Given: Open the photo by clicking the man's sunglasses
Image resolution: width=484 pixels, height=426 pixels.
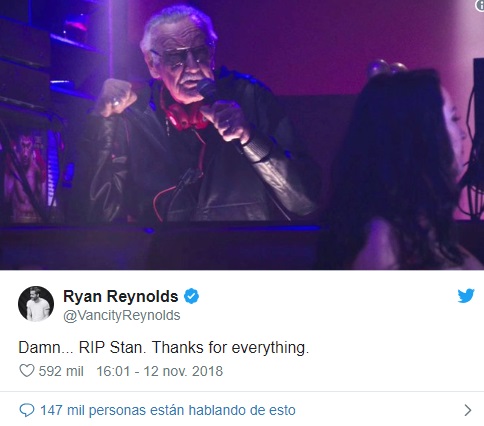Looking at the screenshot, I should (182, 56).
